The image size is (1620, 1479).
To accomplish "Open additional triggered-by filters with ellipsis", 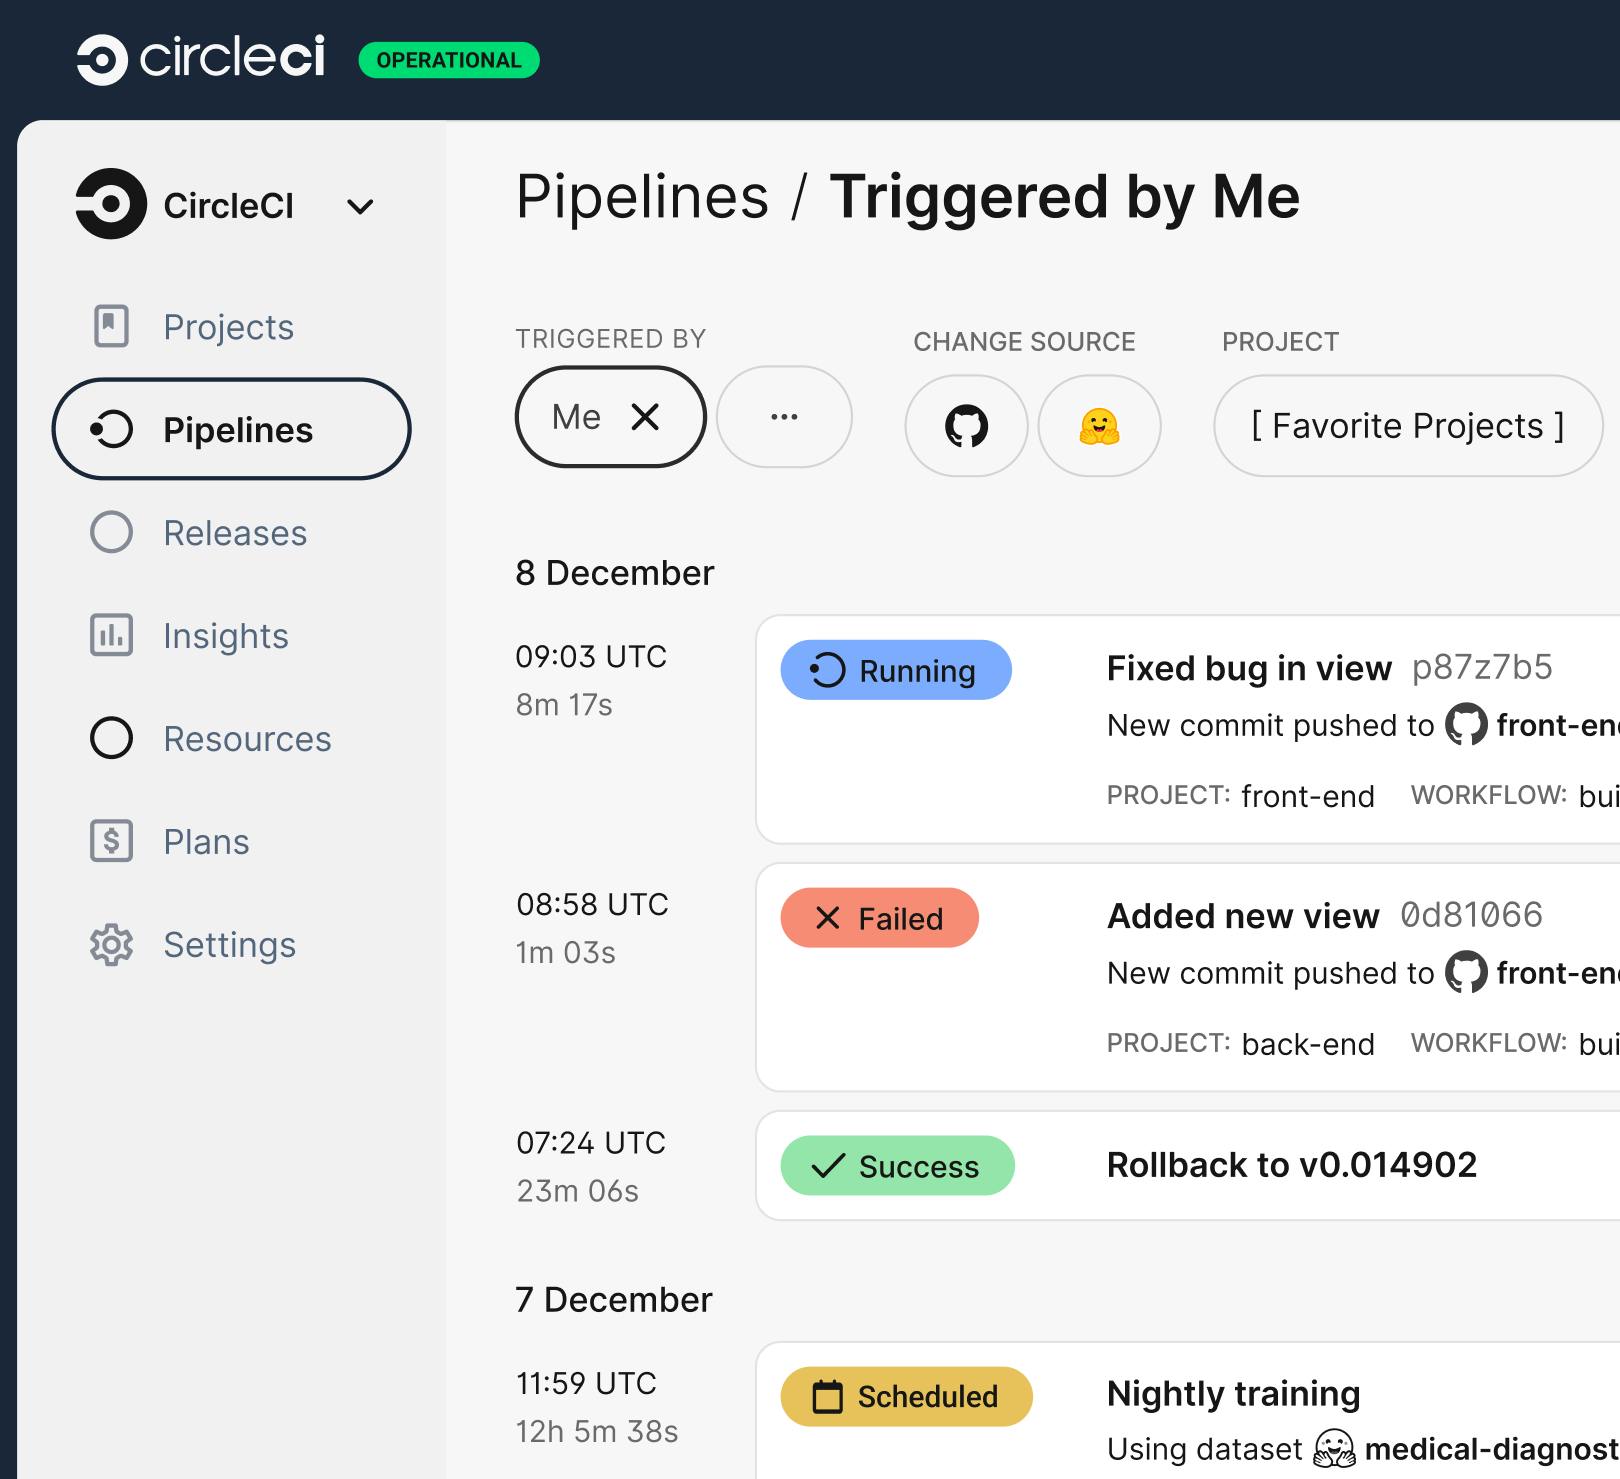I will tap(784, 417).
